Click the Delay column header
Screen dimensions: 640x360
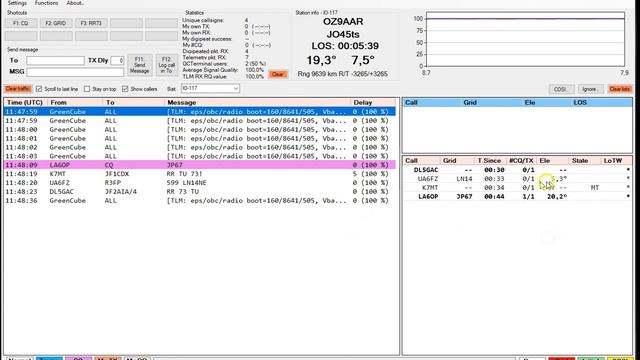point(373,102)
